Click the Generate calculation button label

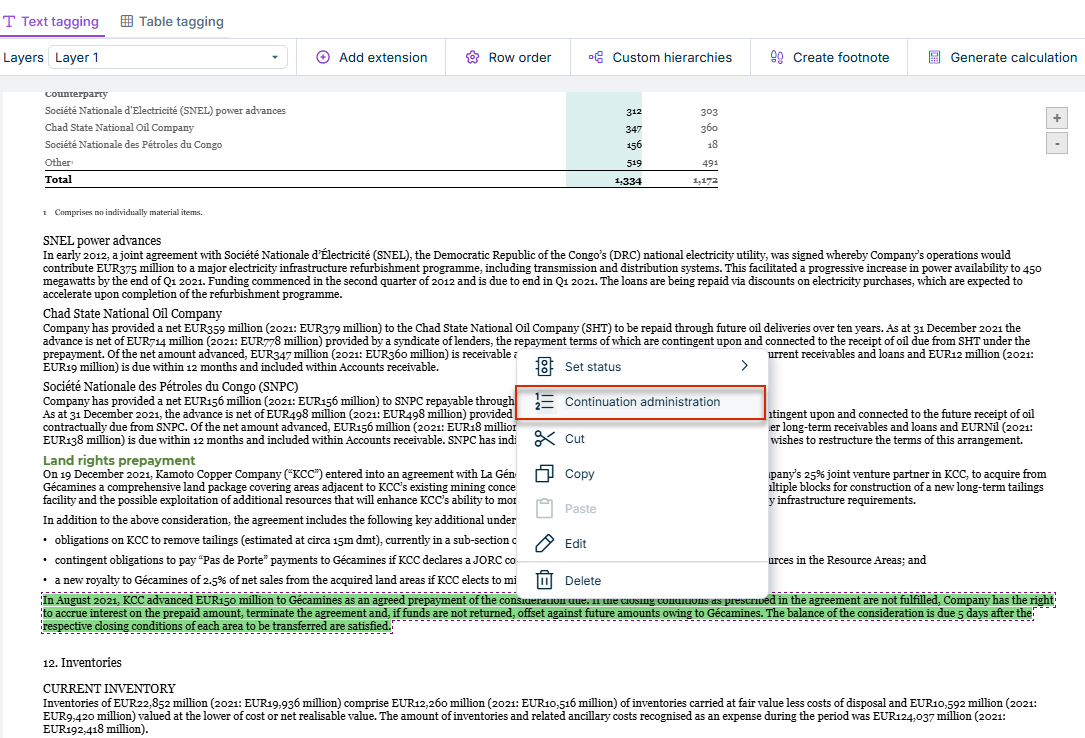1014,57
